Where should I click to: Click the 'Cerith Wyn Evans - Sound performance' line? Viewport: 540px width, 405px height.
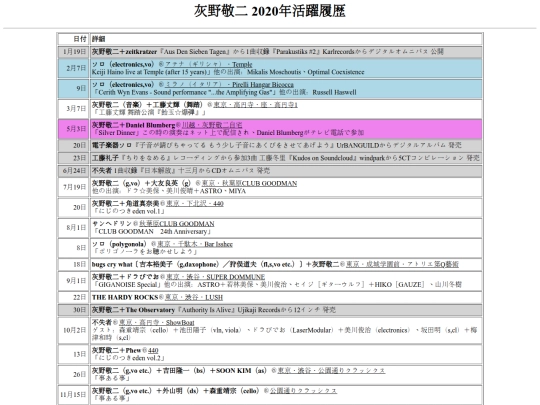click(x=225, y=92)
